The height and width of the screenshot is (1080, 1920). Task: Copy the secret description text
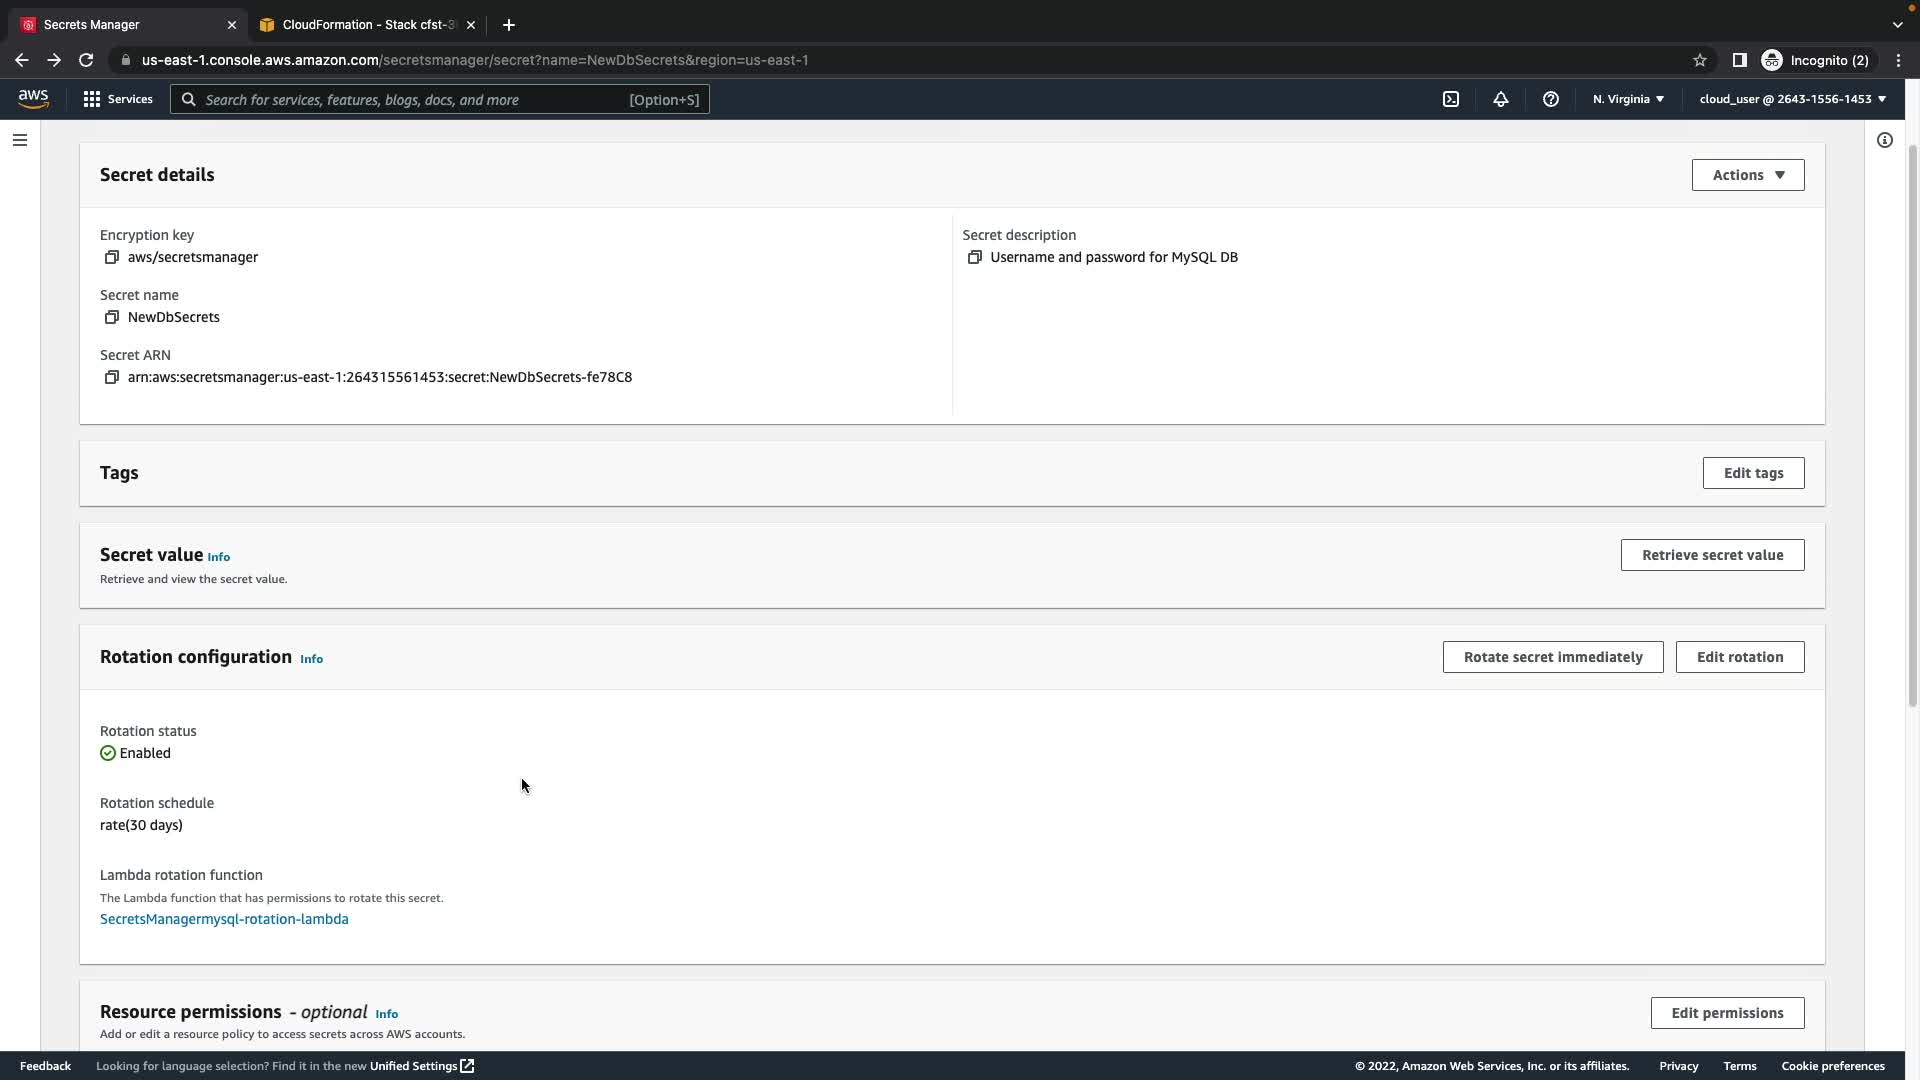974,257
